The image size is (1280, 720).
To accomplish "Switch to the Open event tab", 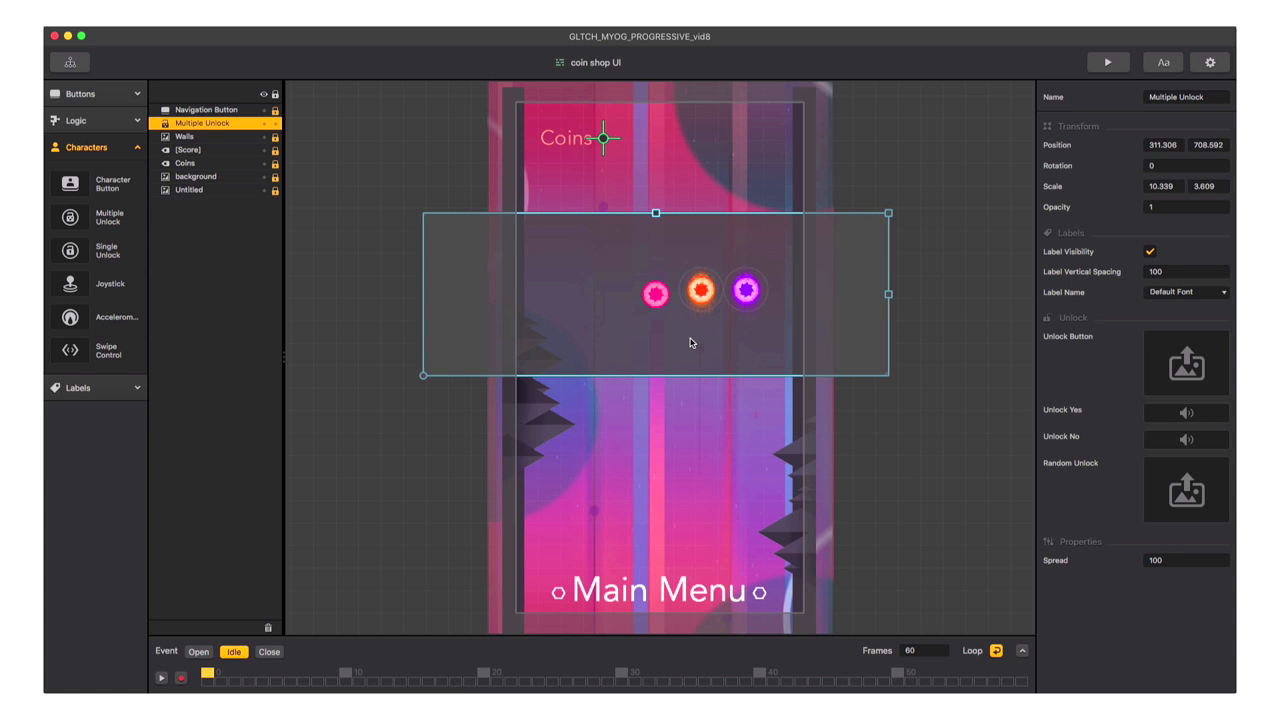I will pyautogui.click(x=198, y=652).
